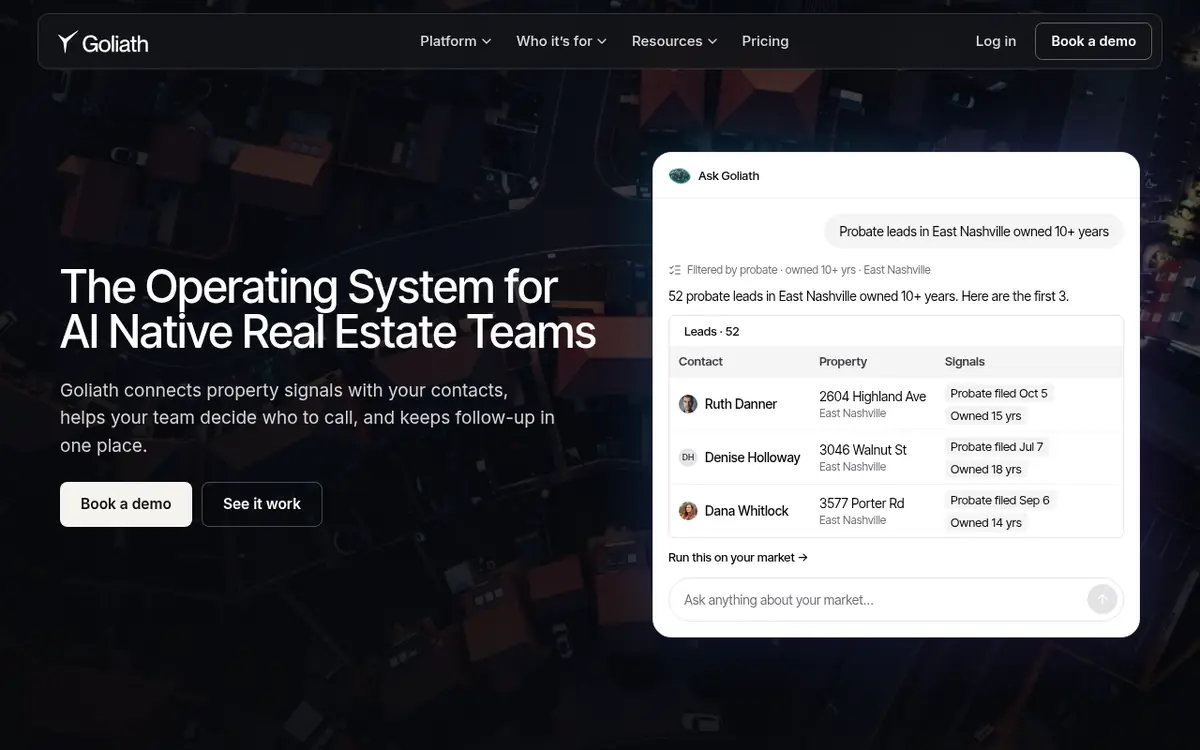
Task: Click the Log in link
Action: tap(995, 41)
